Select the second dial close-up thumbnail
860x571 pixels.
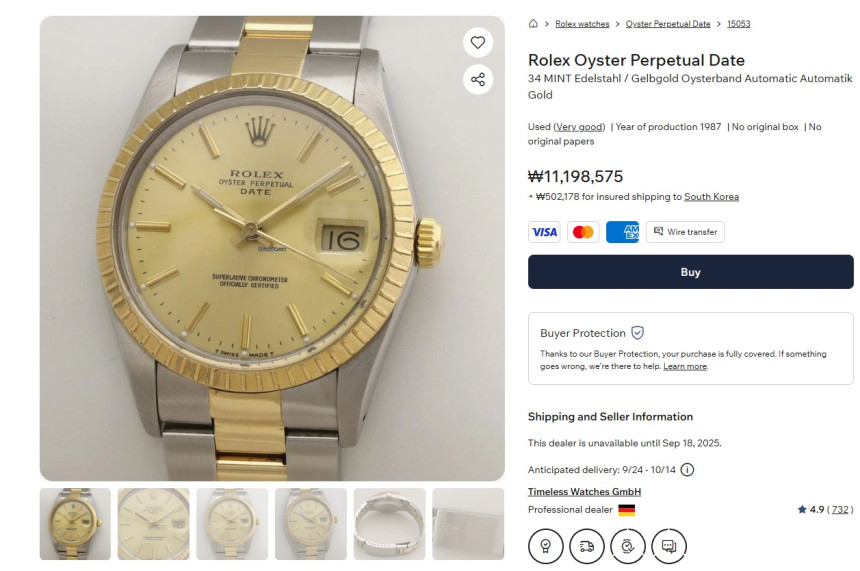[153, 524]
